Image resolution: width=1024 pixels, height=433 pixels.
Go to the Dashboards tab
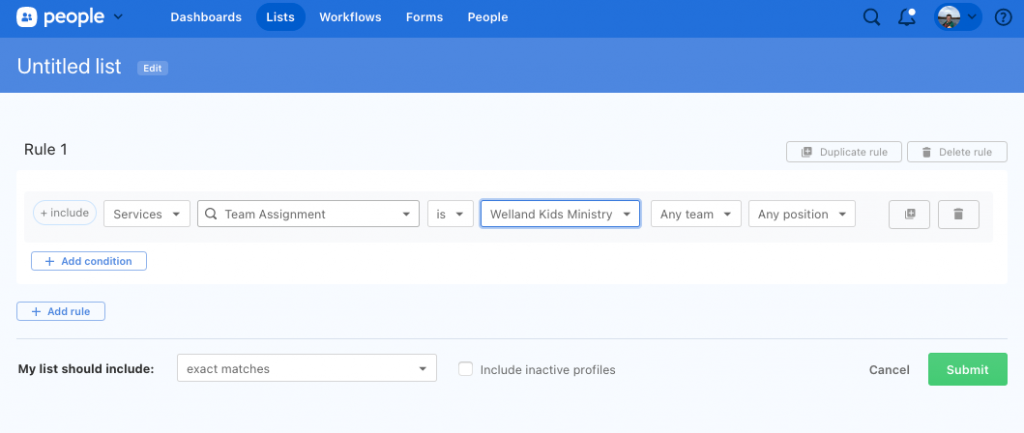206,17
